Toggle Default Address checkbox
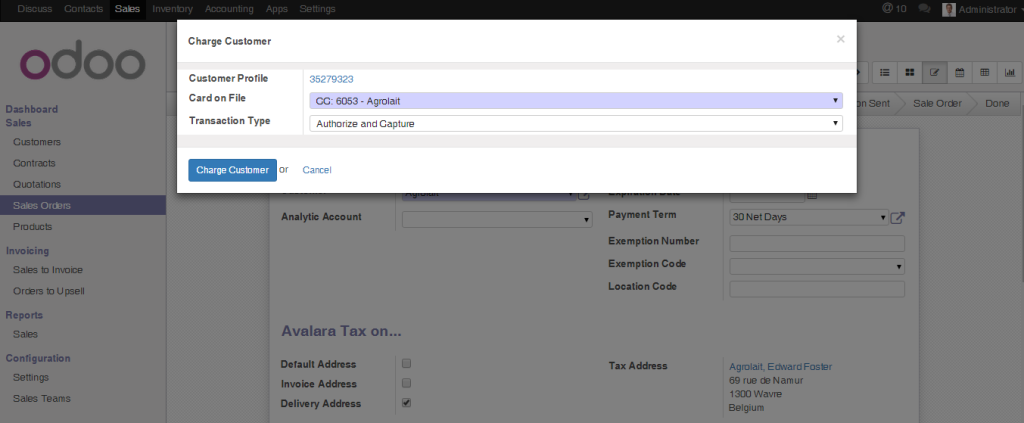The height and width of the screenshot is (423, 1024). coord(406,363)
